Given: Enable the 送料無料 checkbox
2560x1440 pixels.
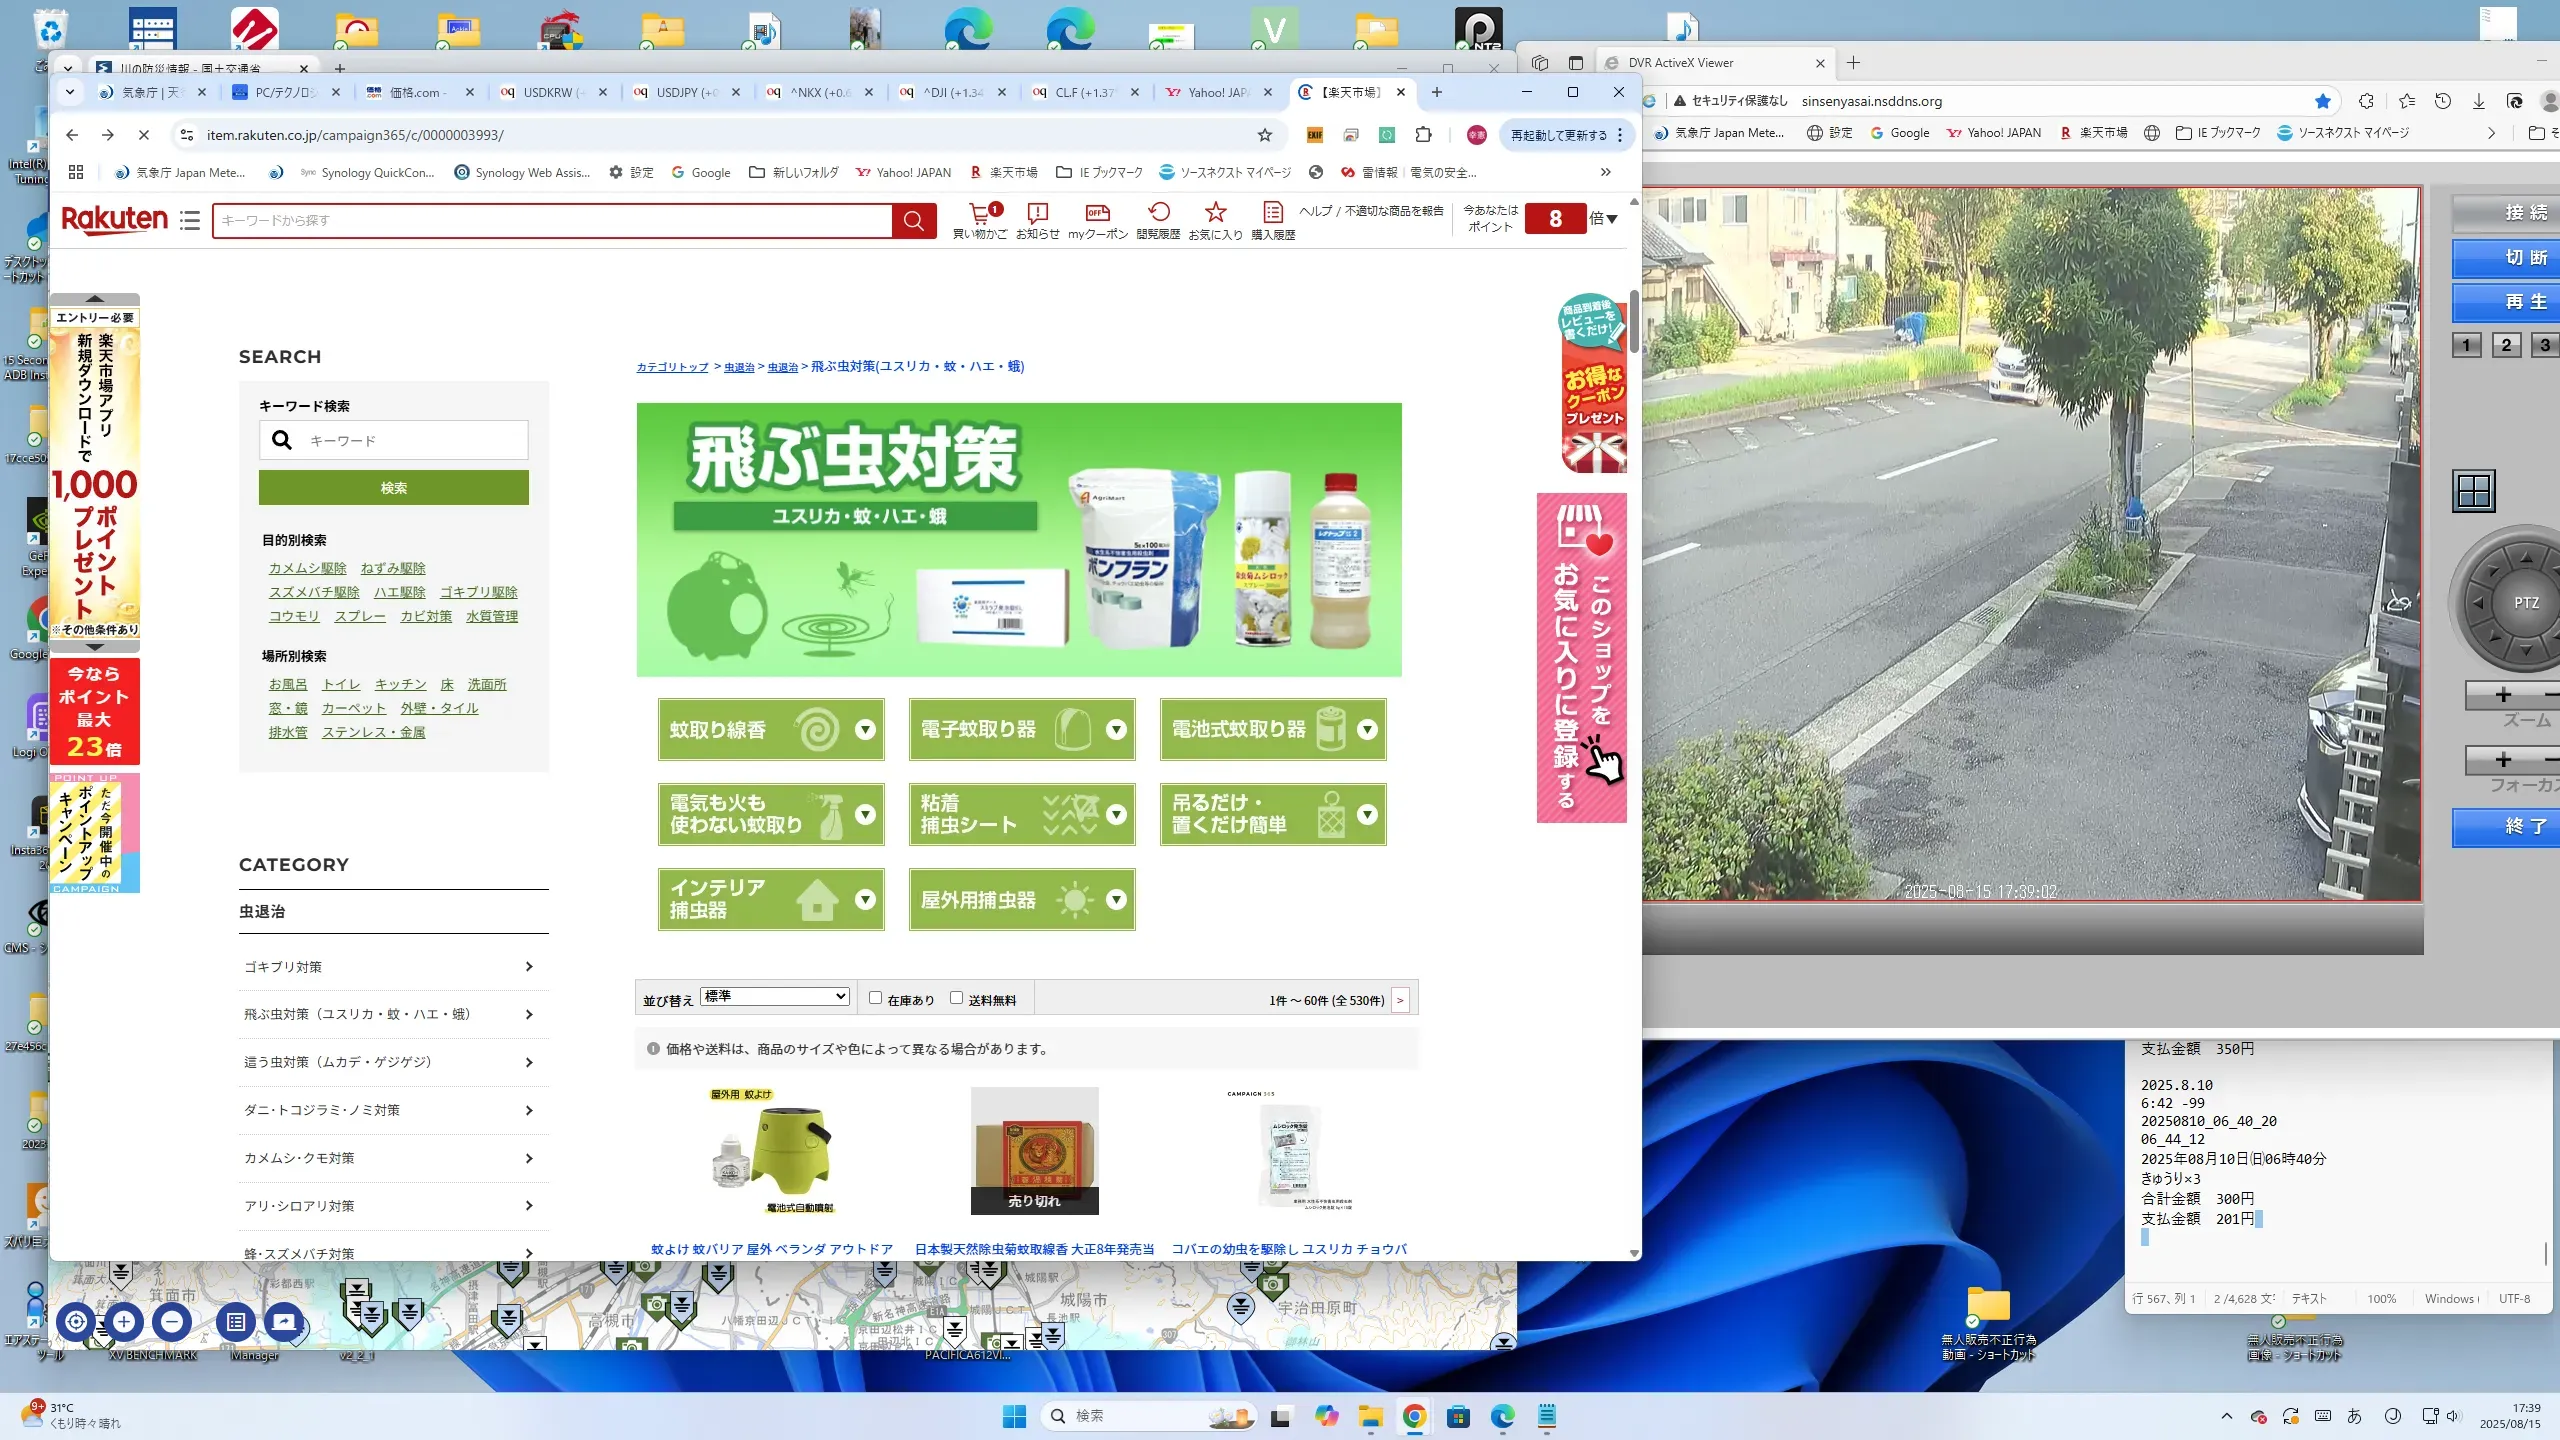Looking at the screenshot, I should coord(956,998).
